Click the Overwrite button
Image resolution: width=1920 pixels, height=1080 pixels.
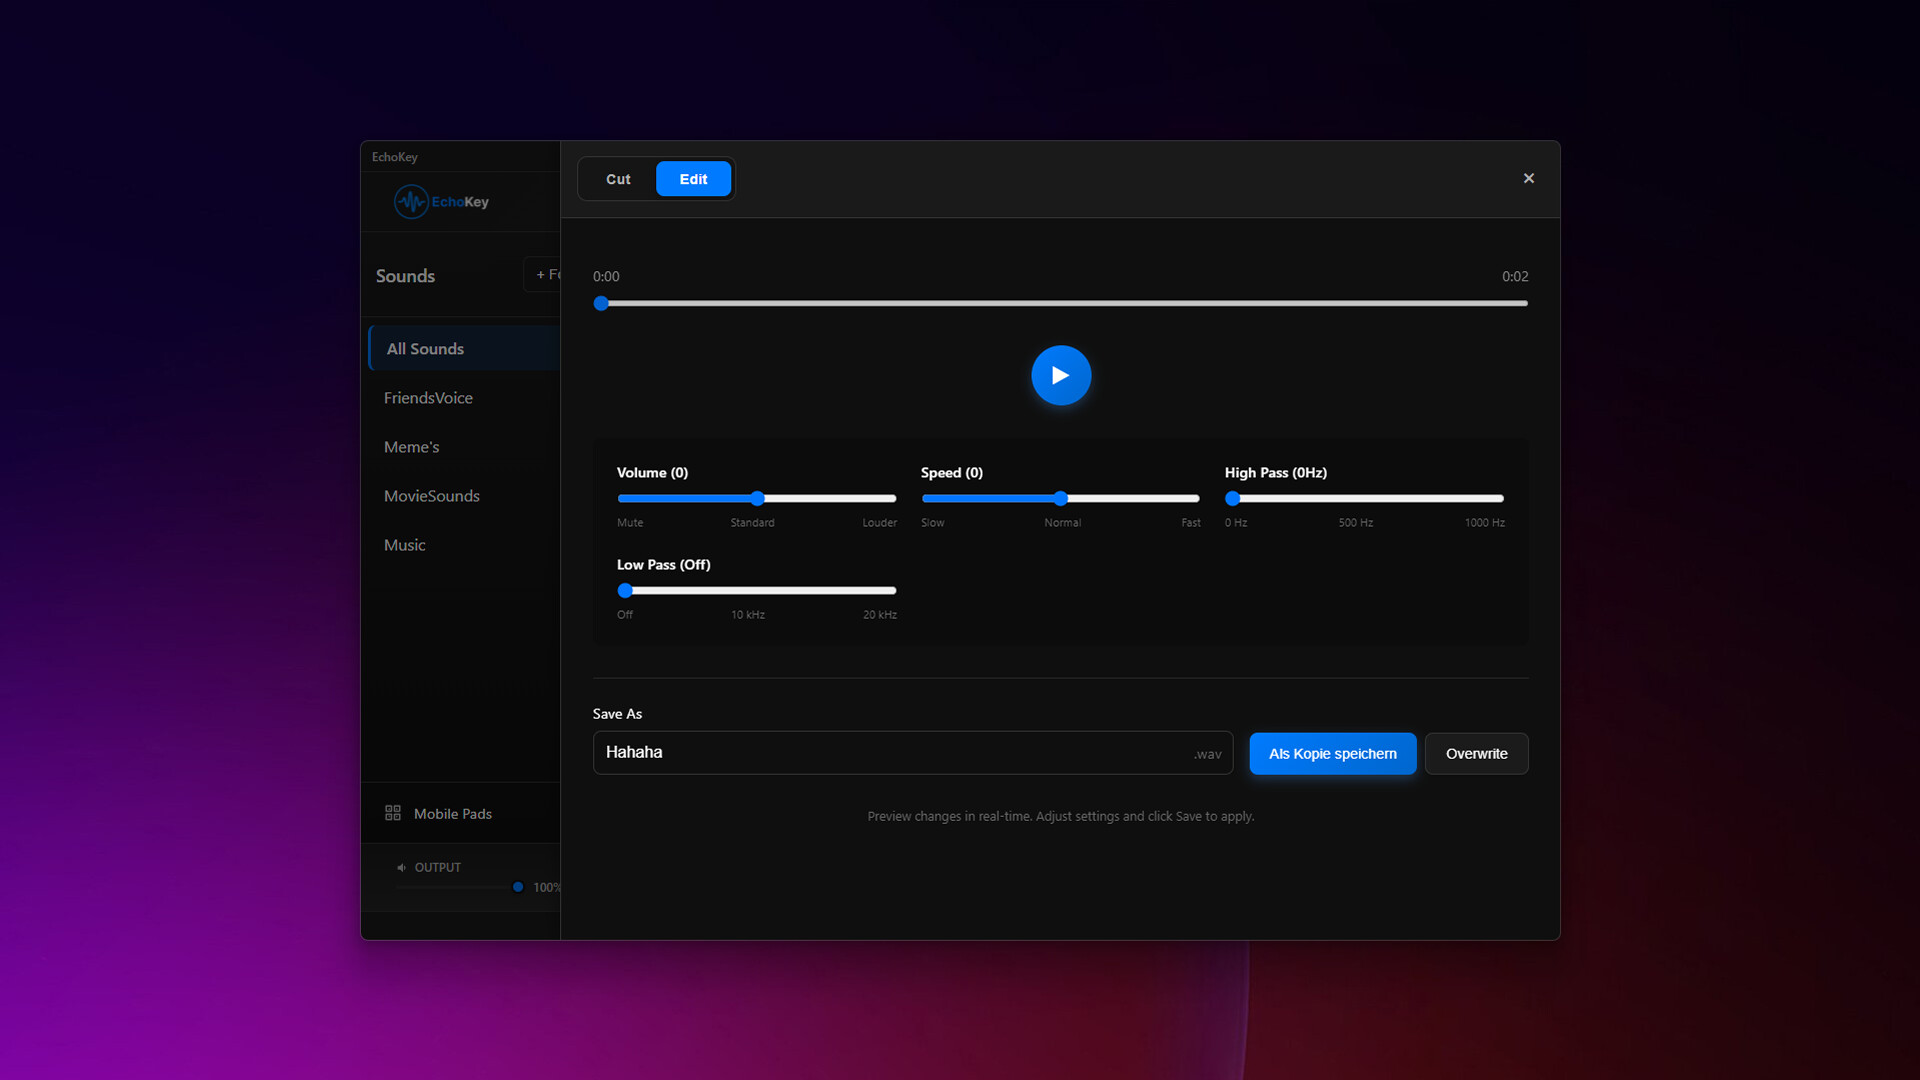coord(1476,754)
